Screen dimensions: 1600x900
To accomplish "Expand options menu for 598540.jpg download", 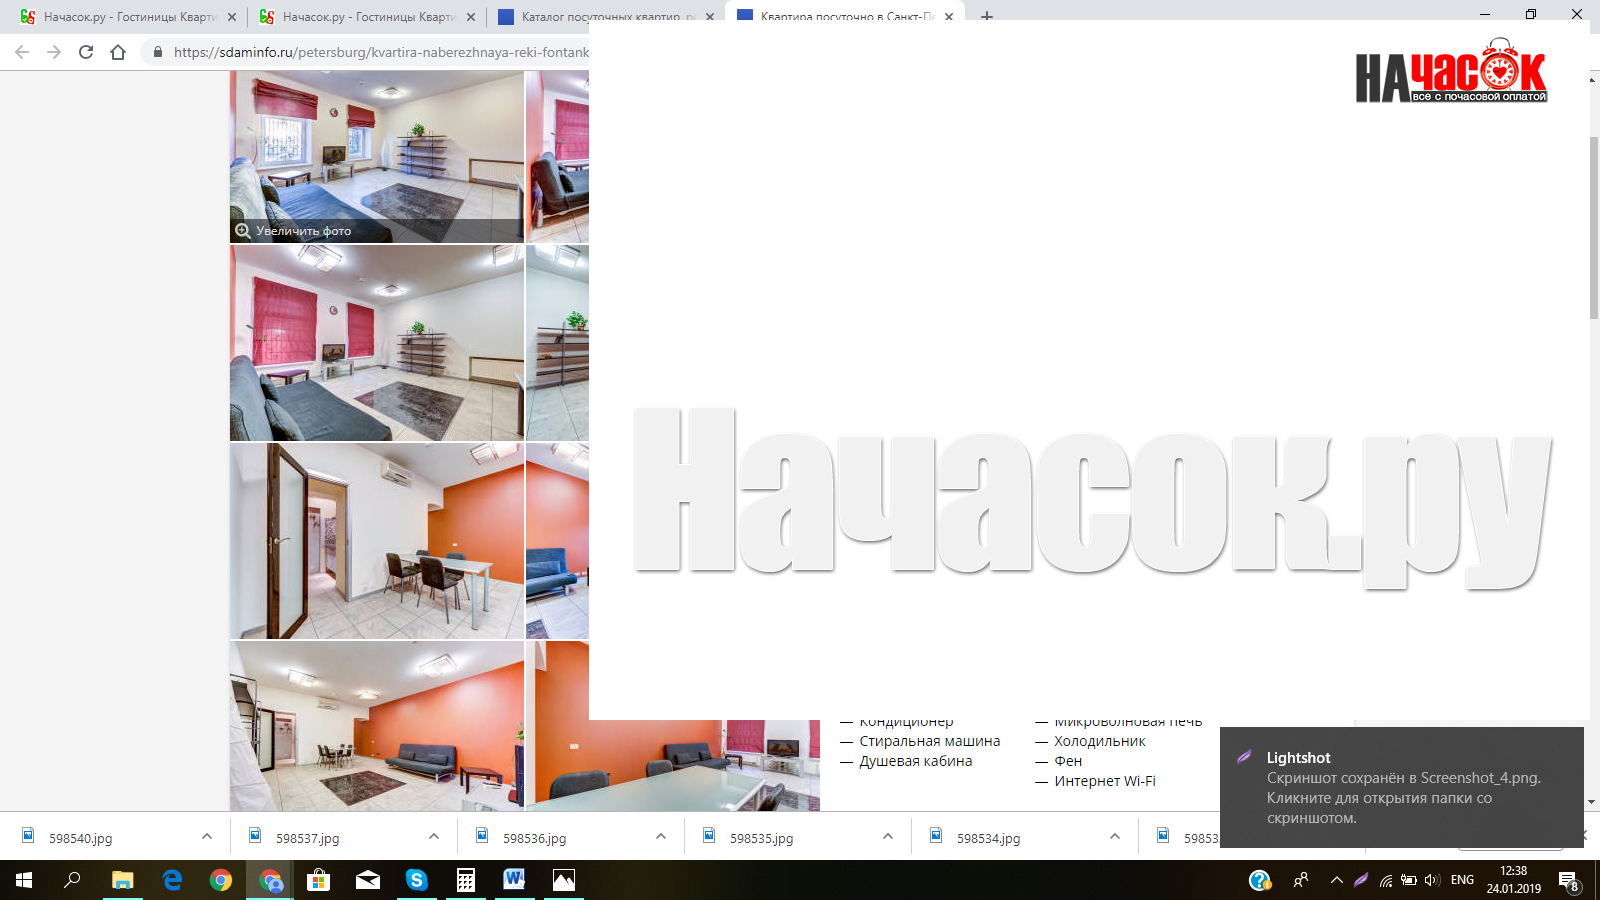I will point(207,837).
